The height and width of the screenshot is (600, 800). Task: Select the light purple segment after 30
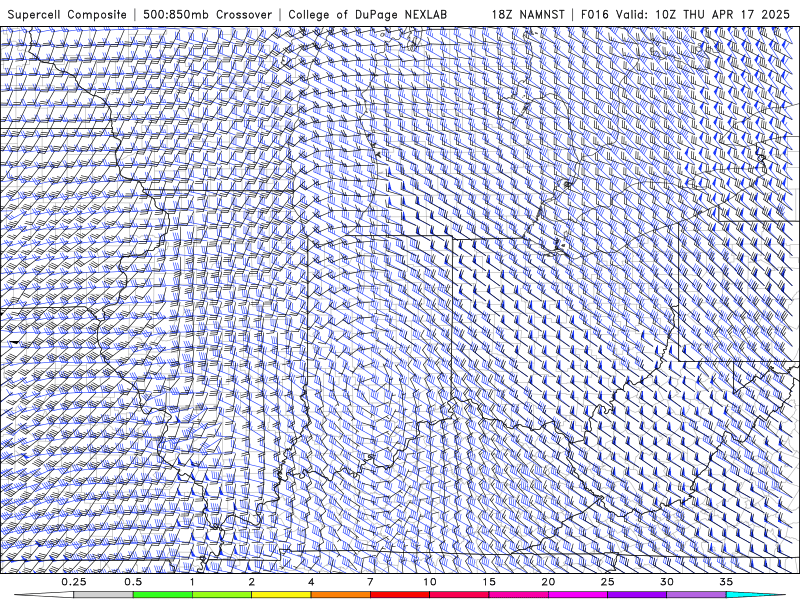pyautogui.click(x=696, y=595)
